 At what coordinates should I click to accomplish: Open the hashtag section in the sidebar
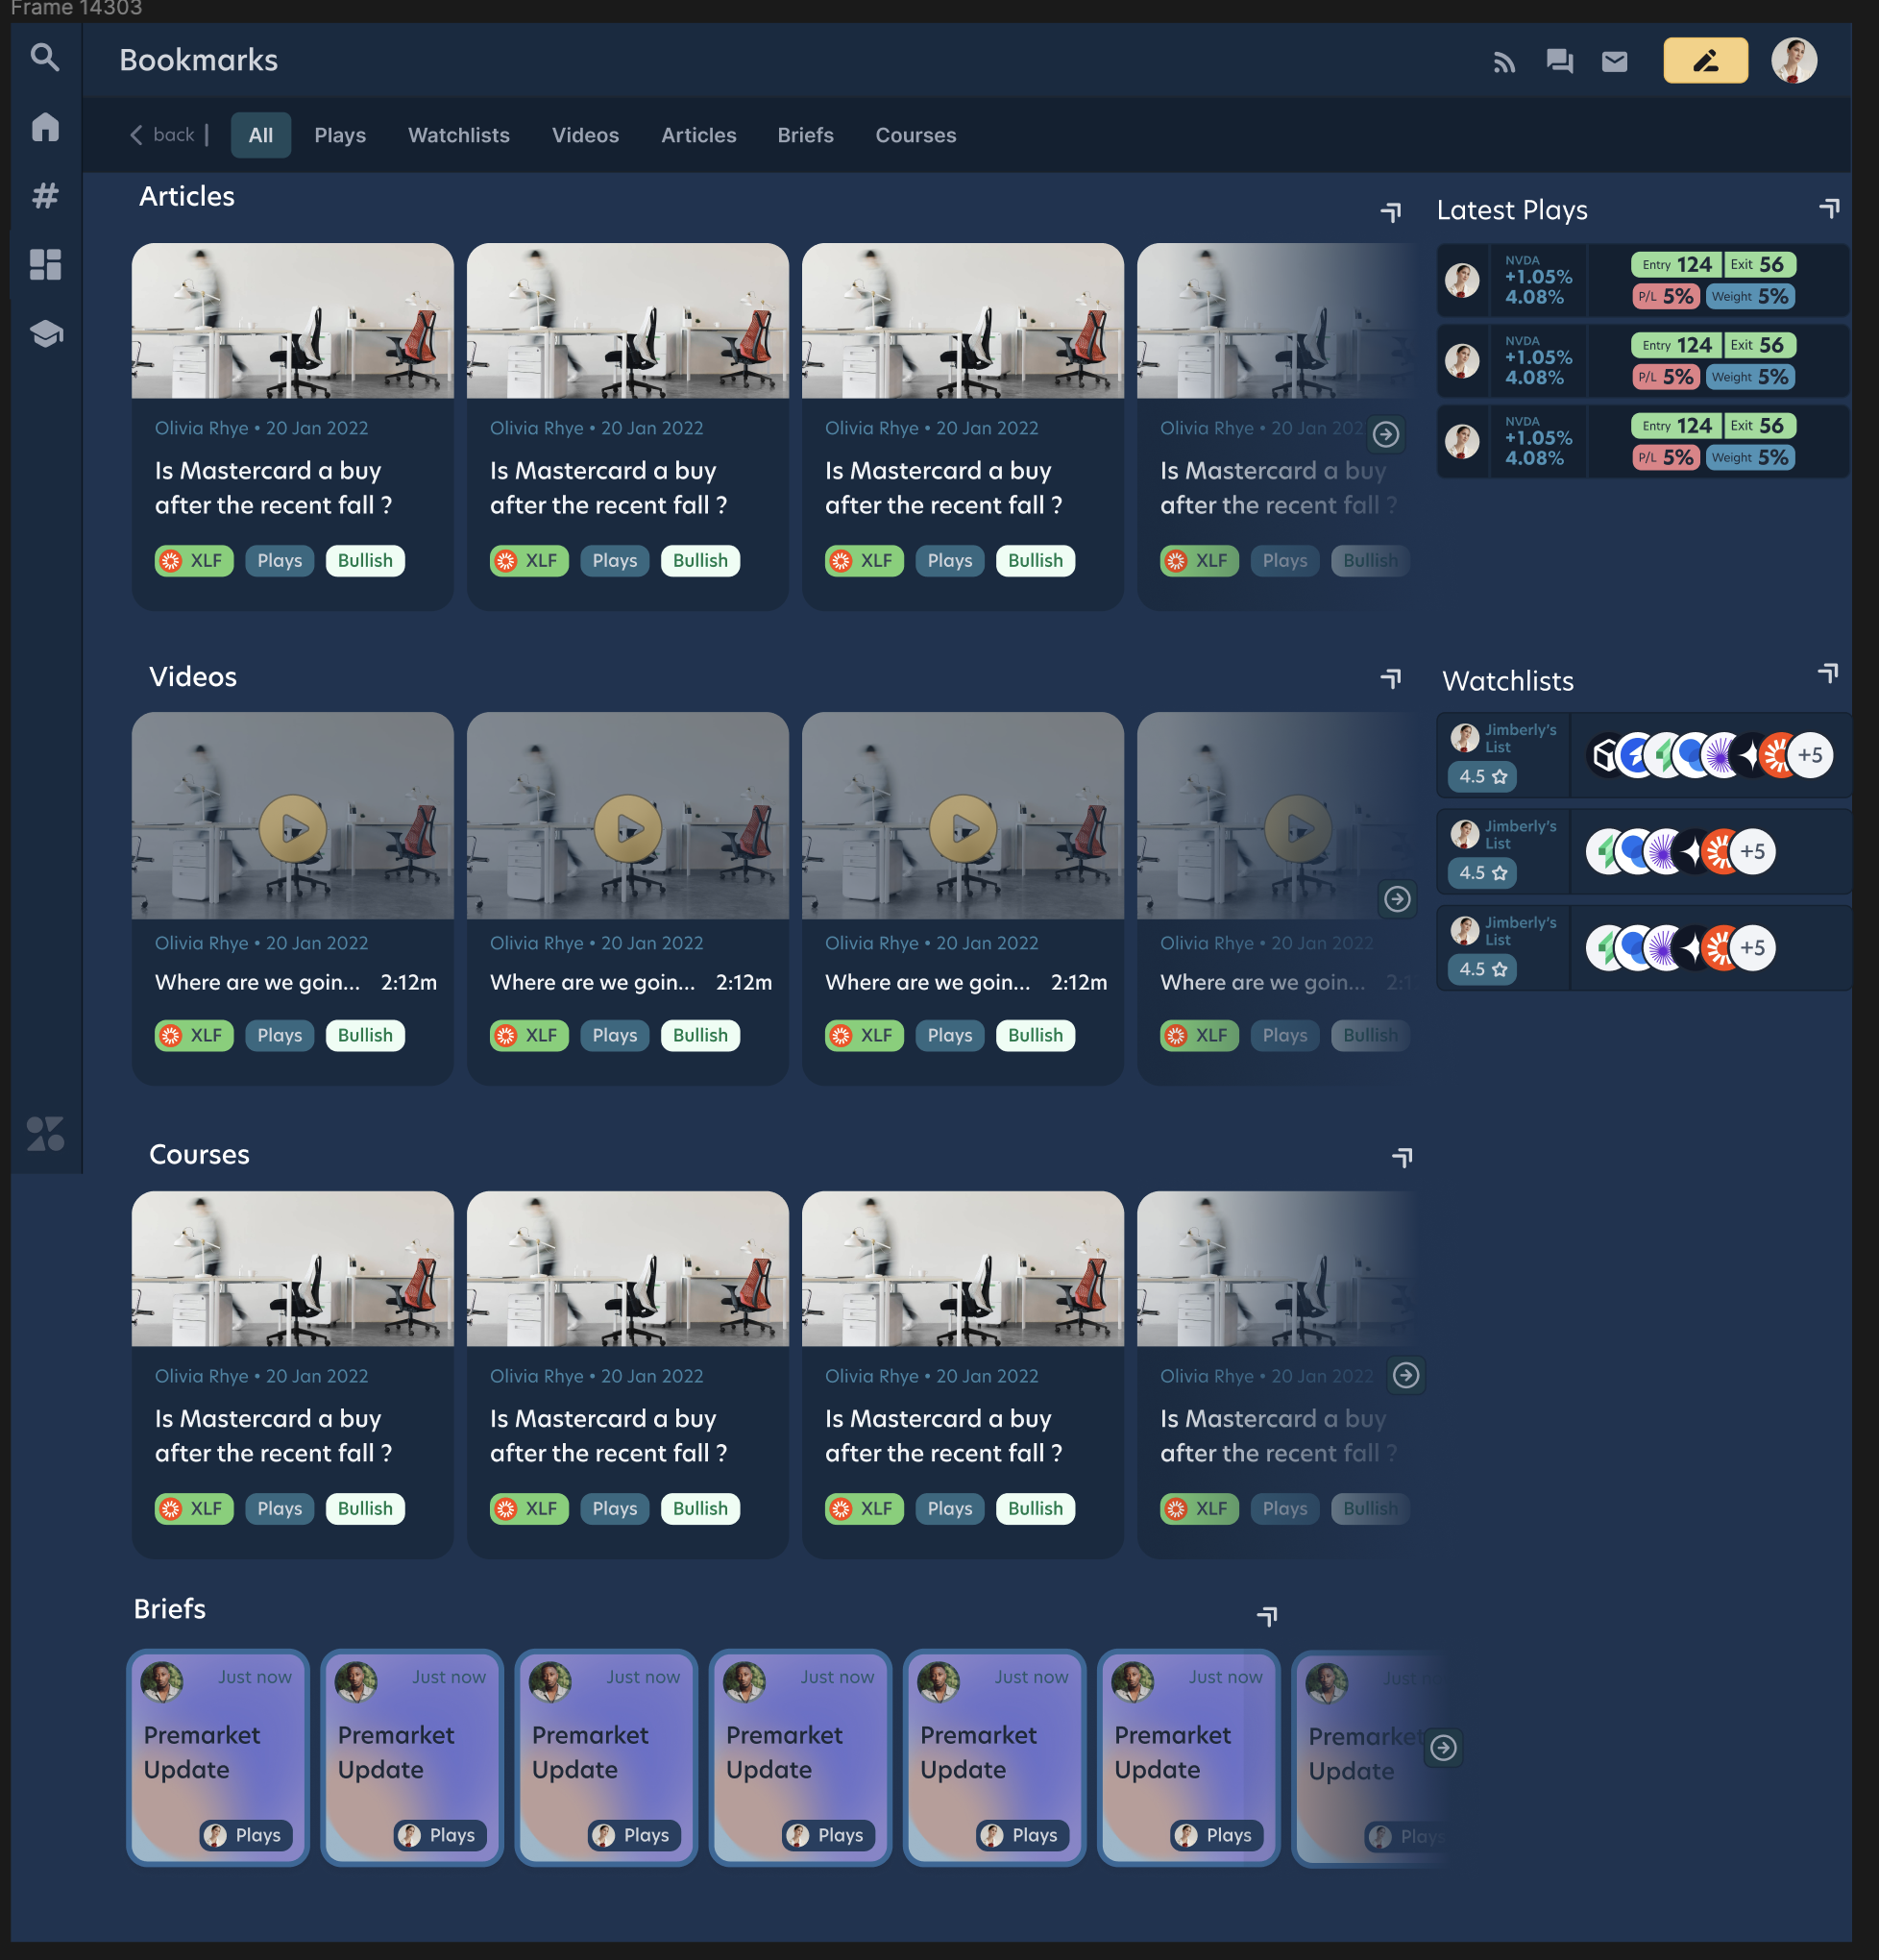coord(45,197)
